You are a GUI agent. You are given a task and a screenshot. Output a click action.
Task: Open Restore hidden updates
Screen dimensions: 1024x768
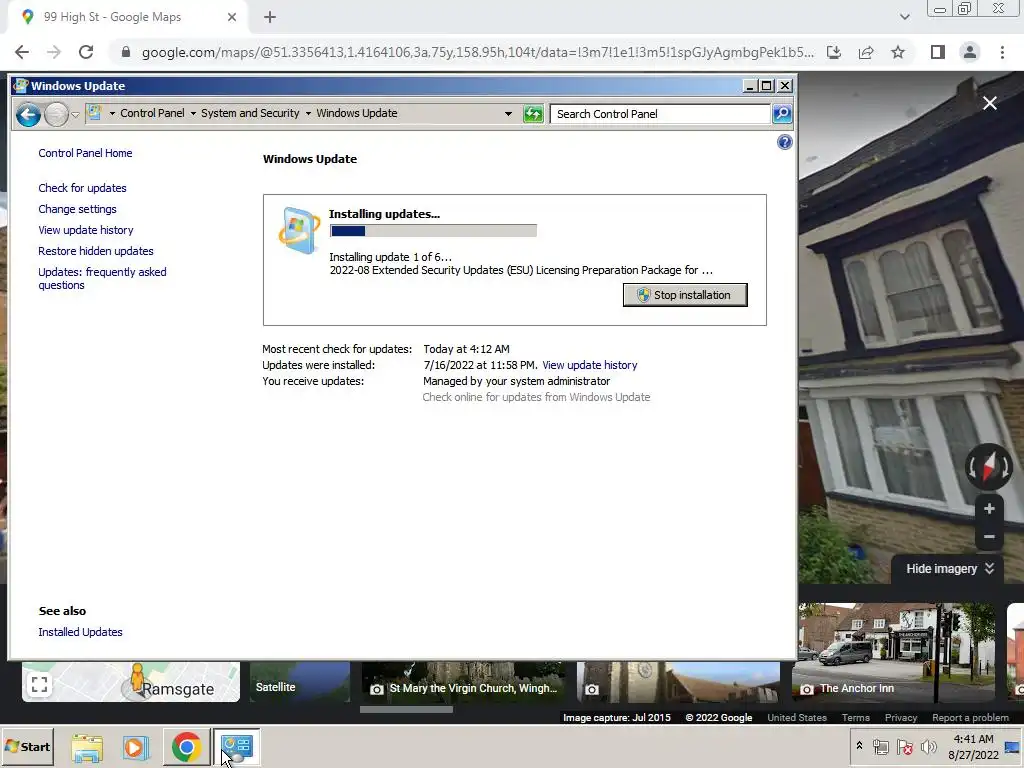click(x=95, y=251)
